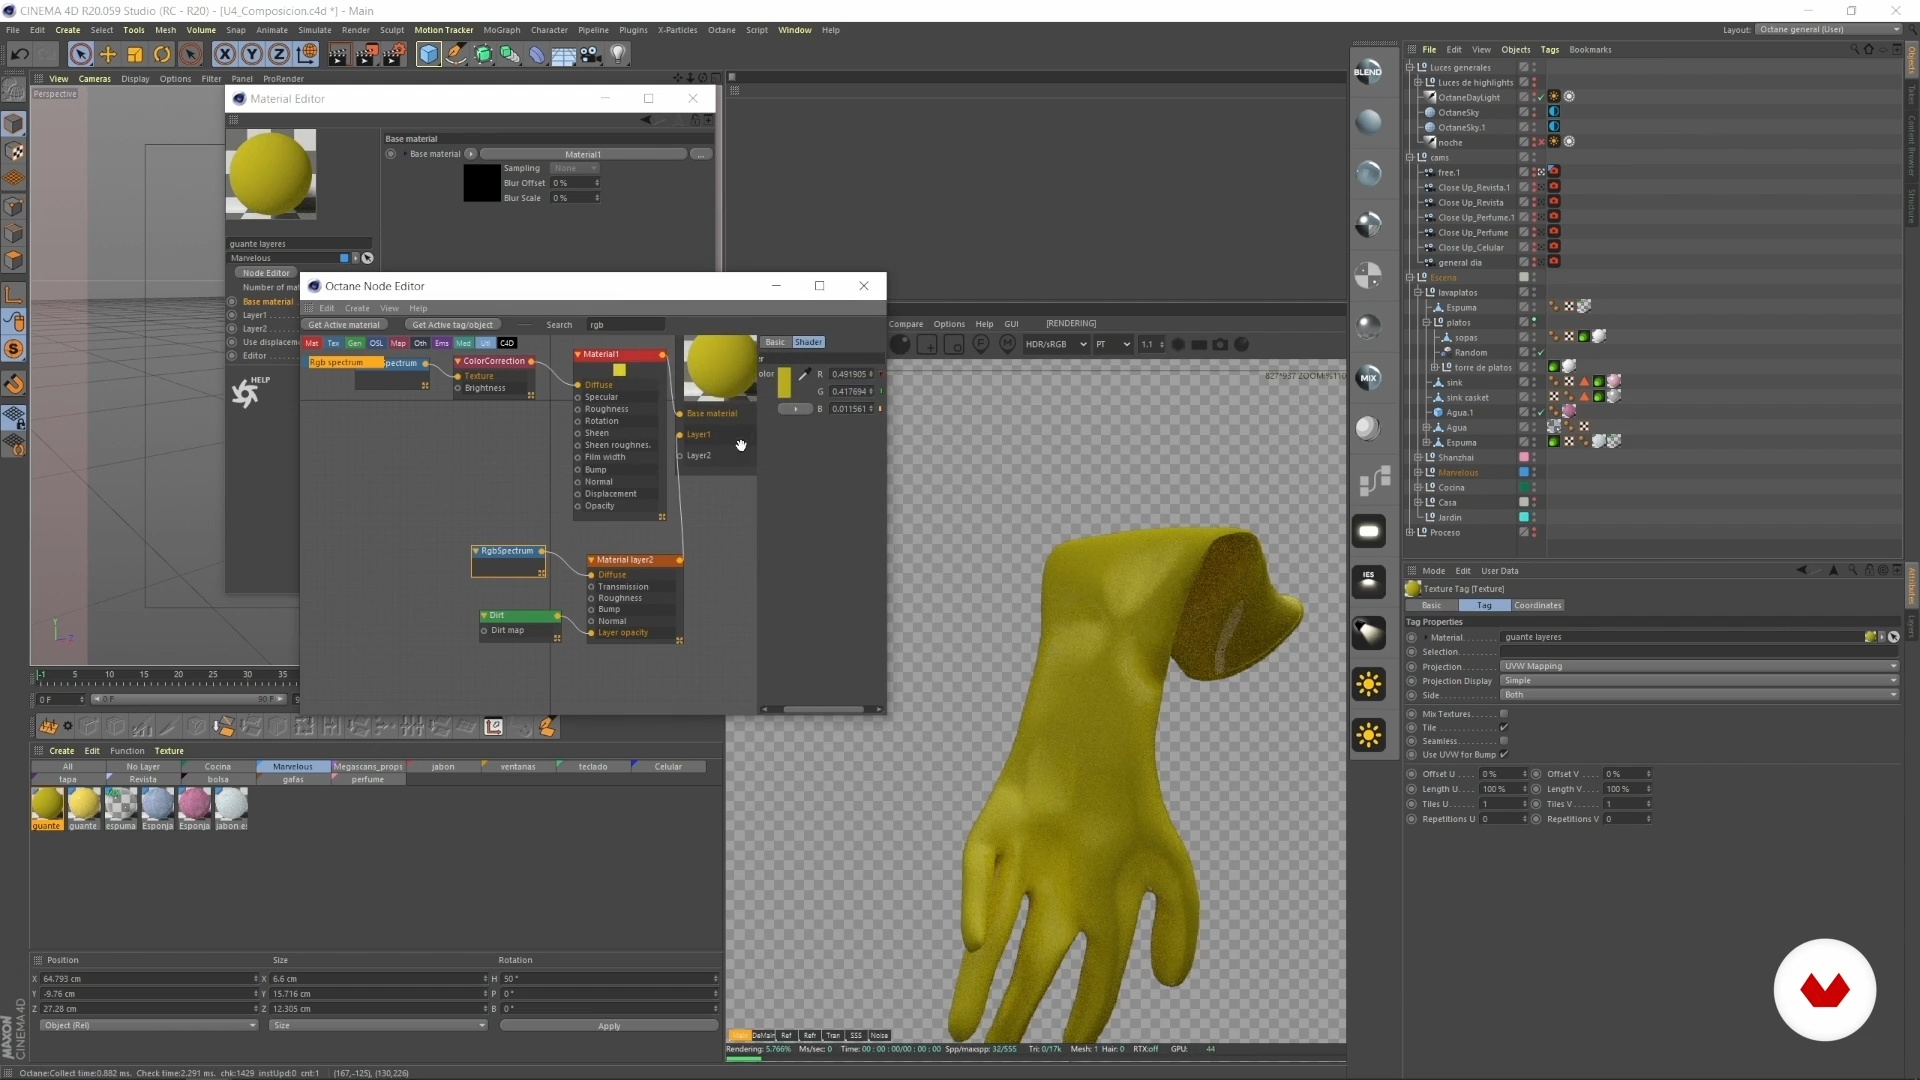
Task: Click the Light bulb icon
Action: pos(618,55)
